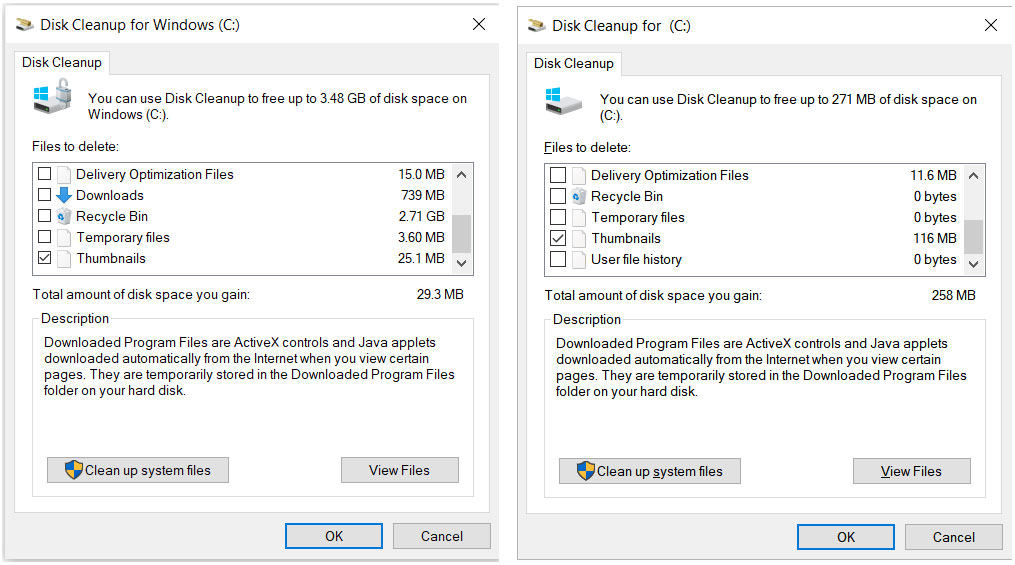Screen dimensions: 1015x565
Task: Click User file history page icon
Action: (x=579, y=259)
